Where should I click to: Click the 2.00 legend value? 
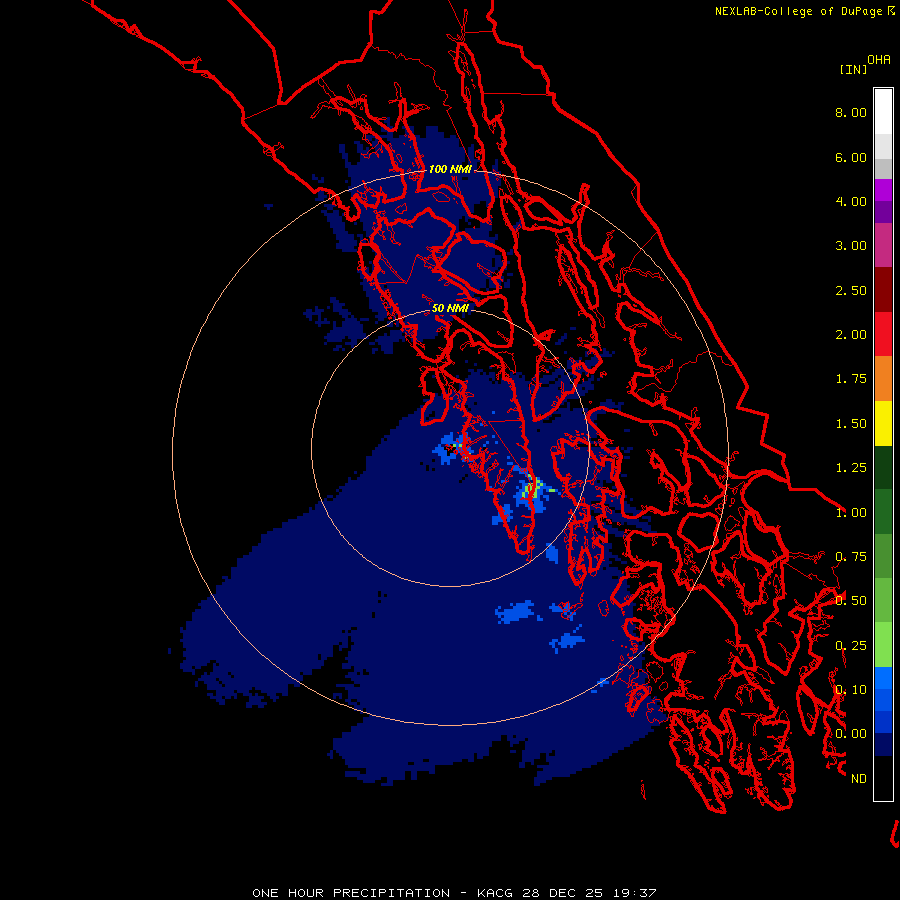point(851,335)
